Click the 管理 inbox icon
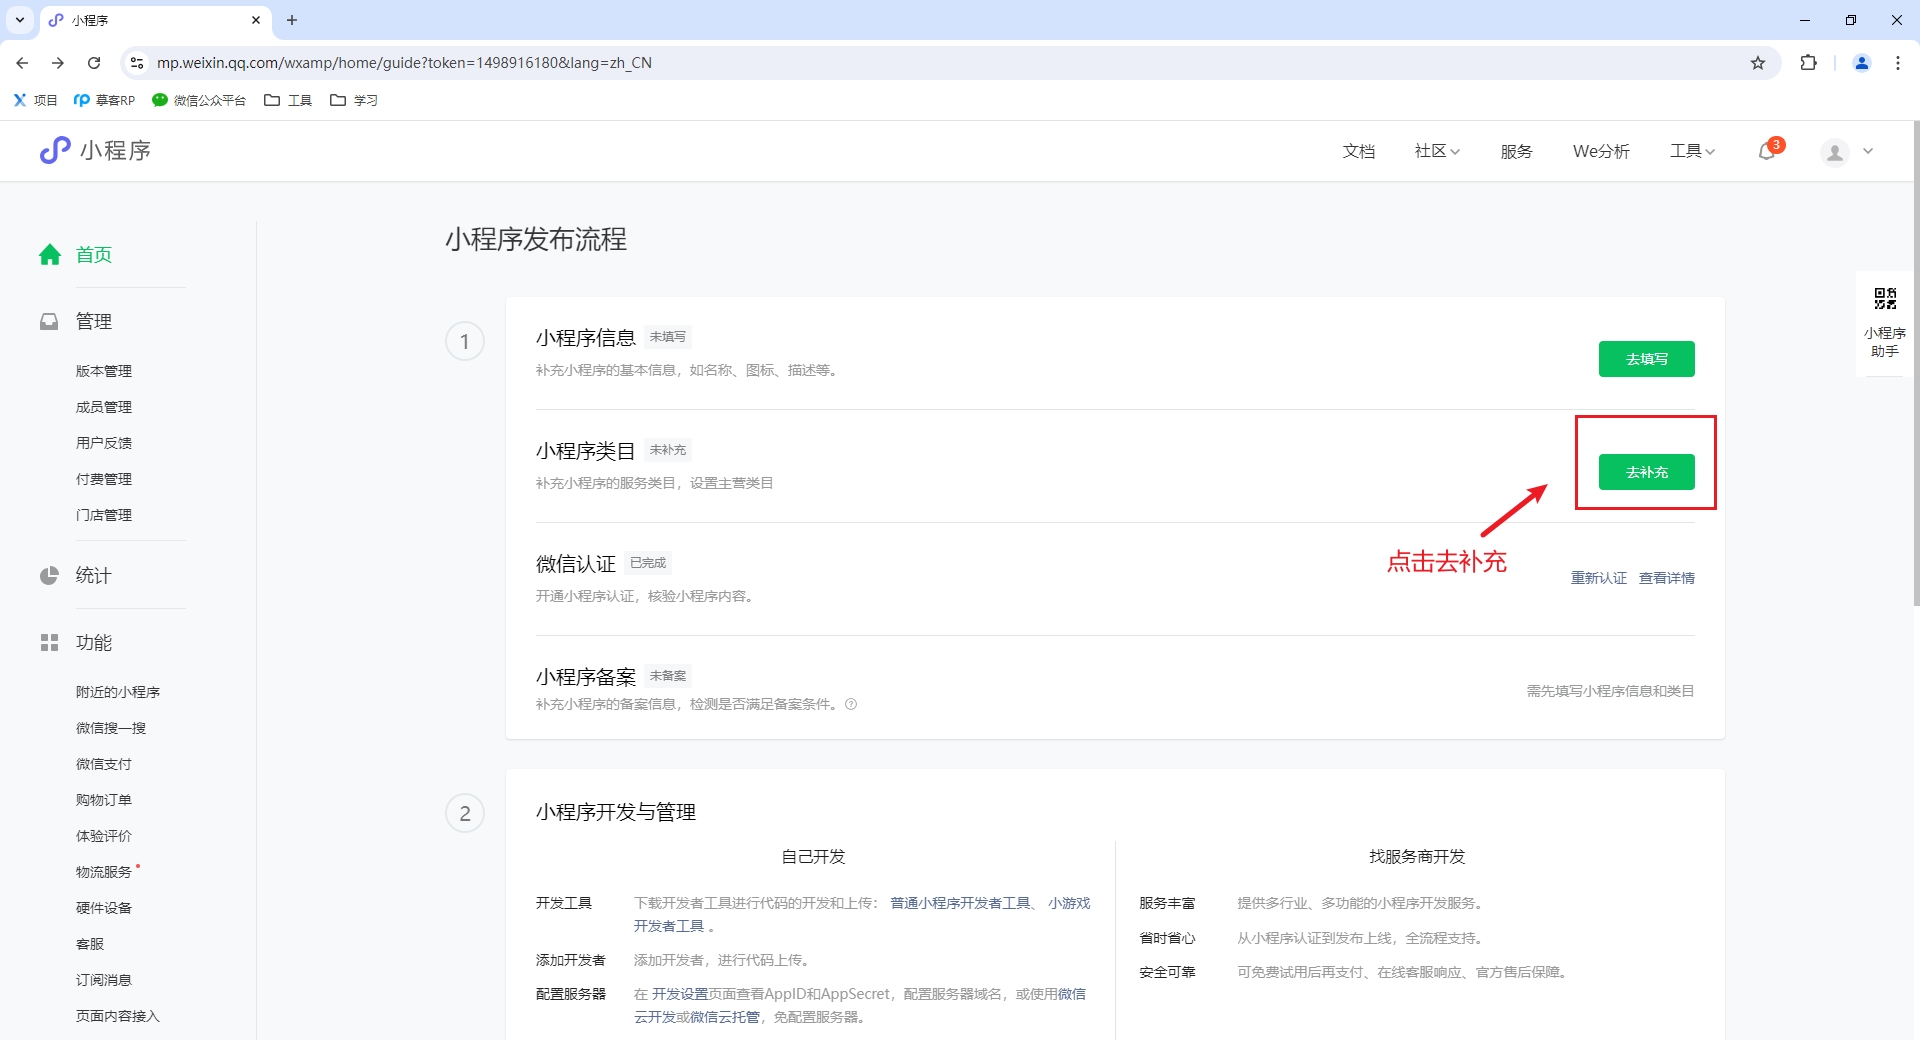The height and width of the screenshot is (1040, 1920). pyautogui.click(x=49, y=321)
